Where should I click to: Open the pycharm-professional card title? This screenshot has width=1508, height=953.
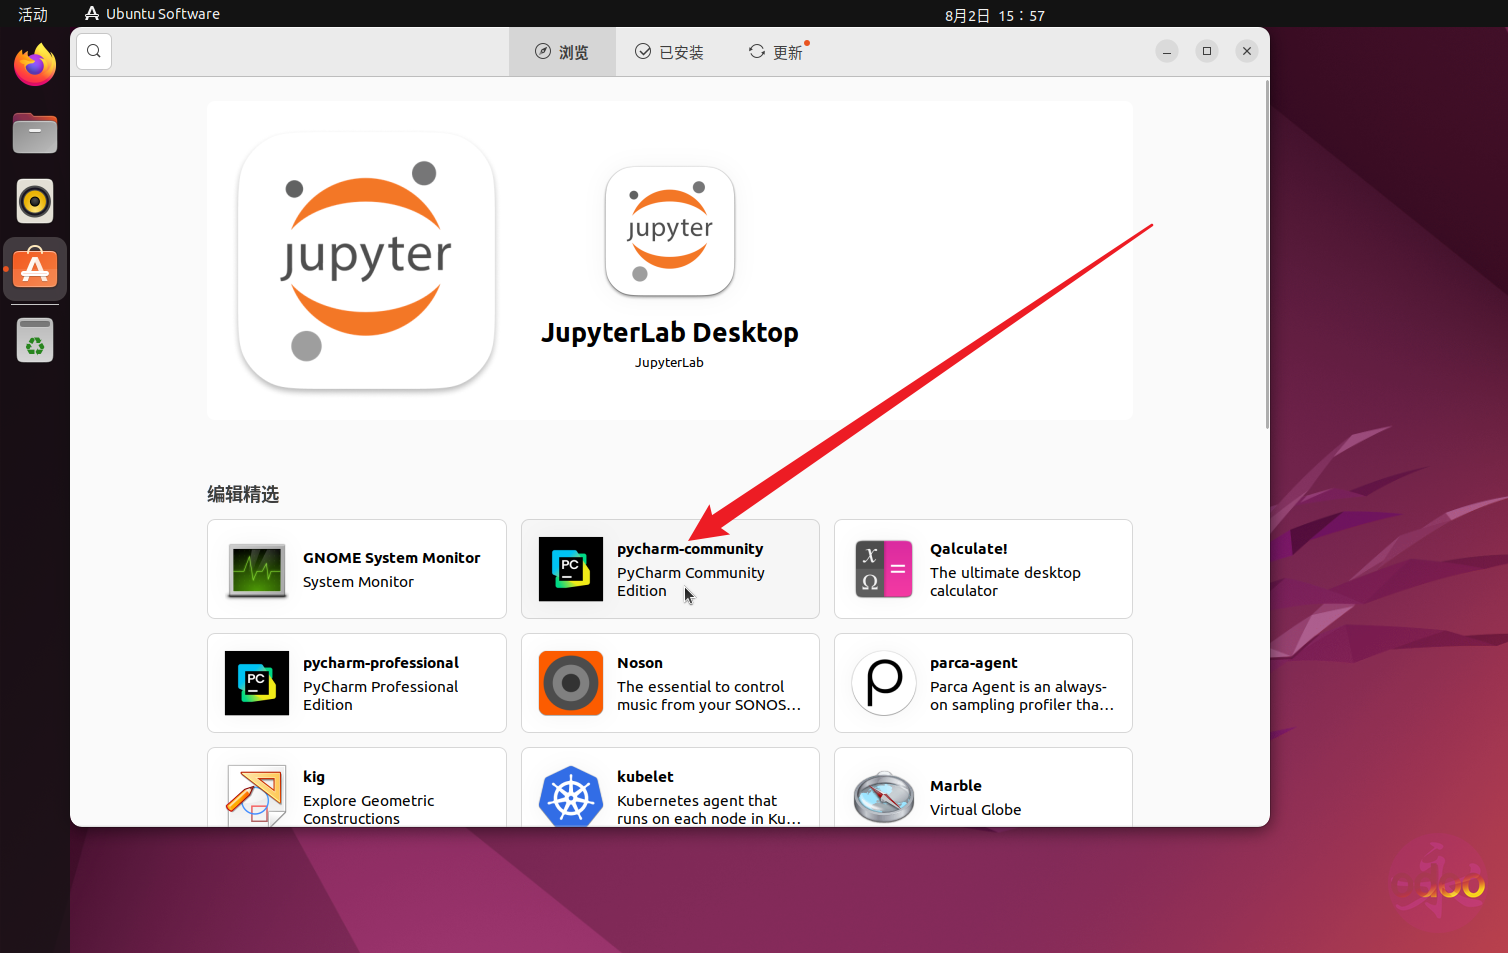(381, 663)
